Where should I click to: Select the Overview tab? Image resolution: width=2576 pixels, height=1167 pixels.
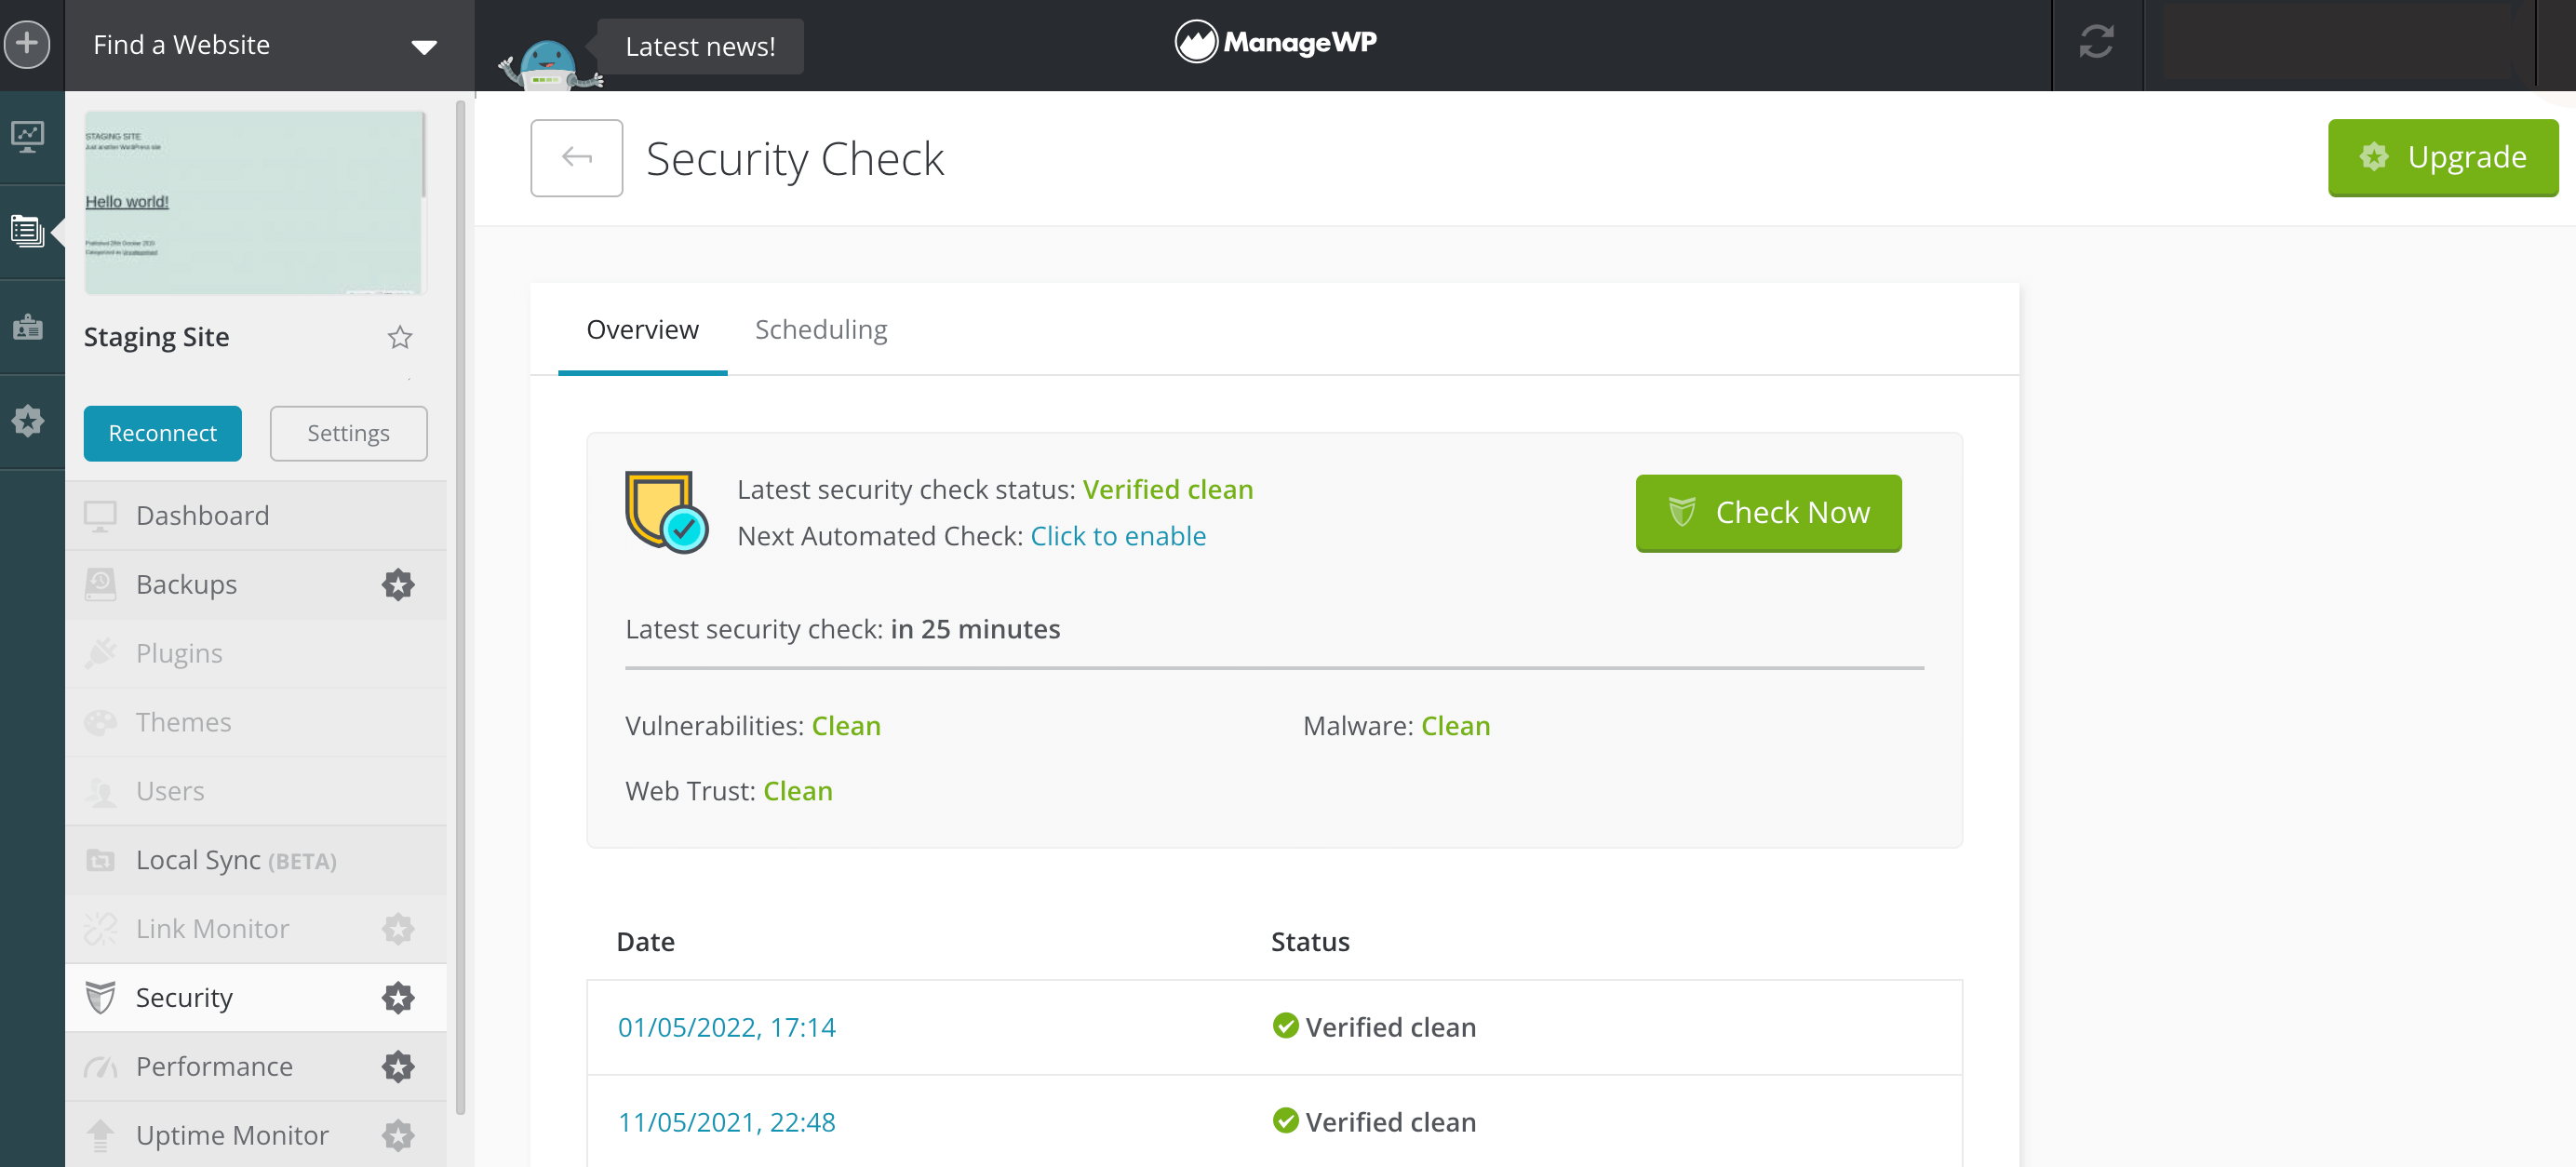[642, 329]
